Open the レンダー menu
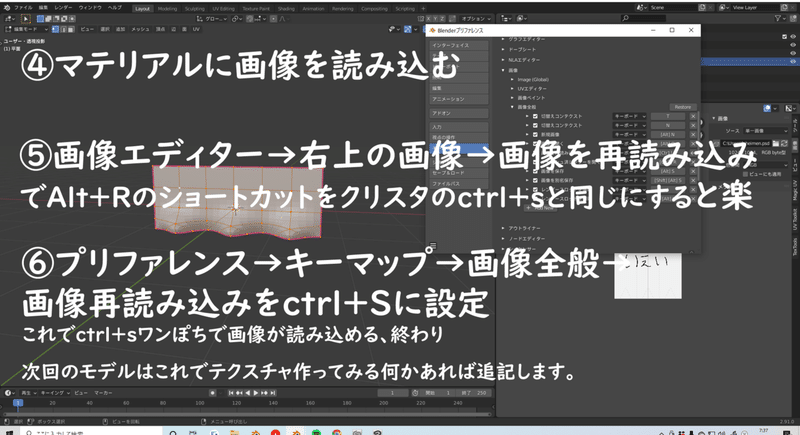Viewport: 800px width, 435px height. 63,8
